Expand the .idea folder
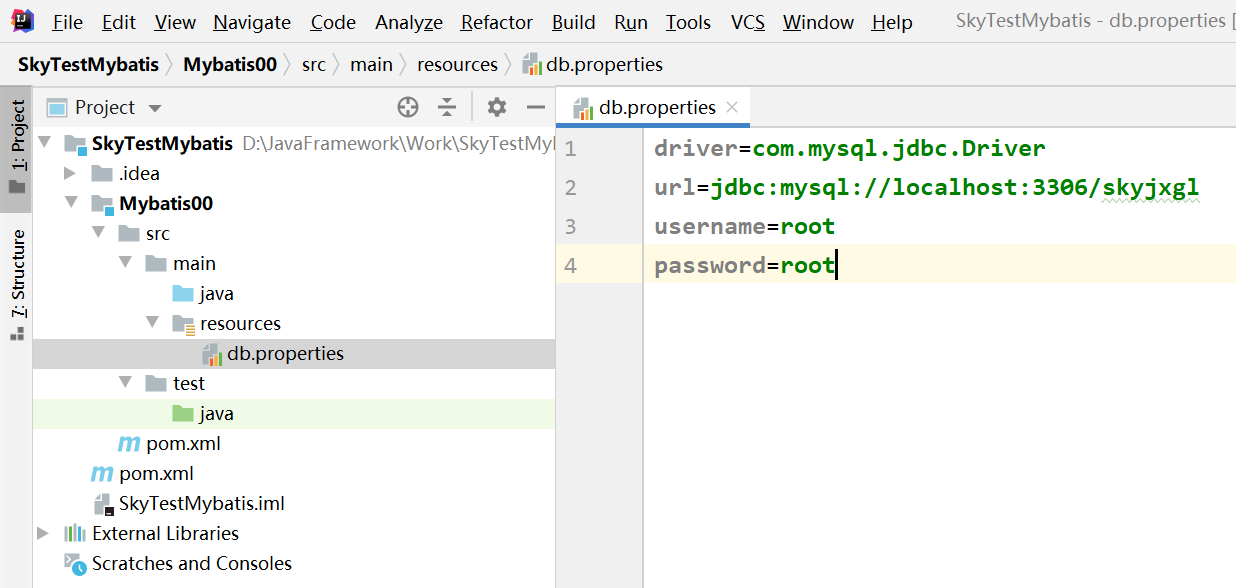The height and width of the screenshot is (588, 1236). tap(70, 173)
